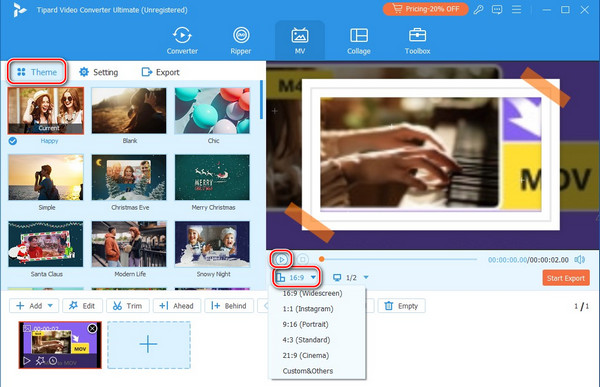
Task: Click the Edit button
Action: 82,306
